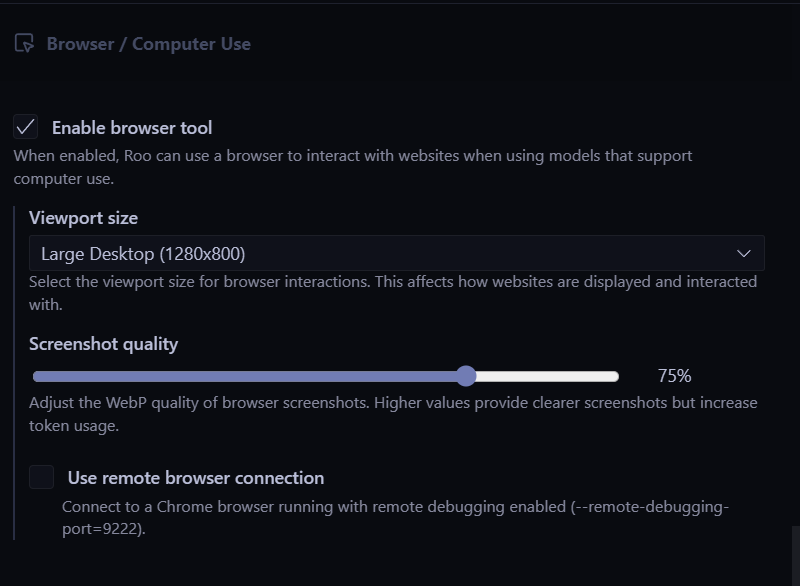800x586 pixels.
Task: Click the chevron arrow on the viewport selector
Action: tap(743, 253)
